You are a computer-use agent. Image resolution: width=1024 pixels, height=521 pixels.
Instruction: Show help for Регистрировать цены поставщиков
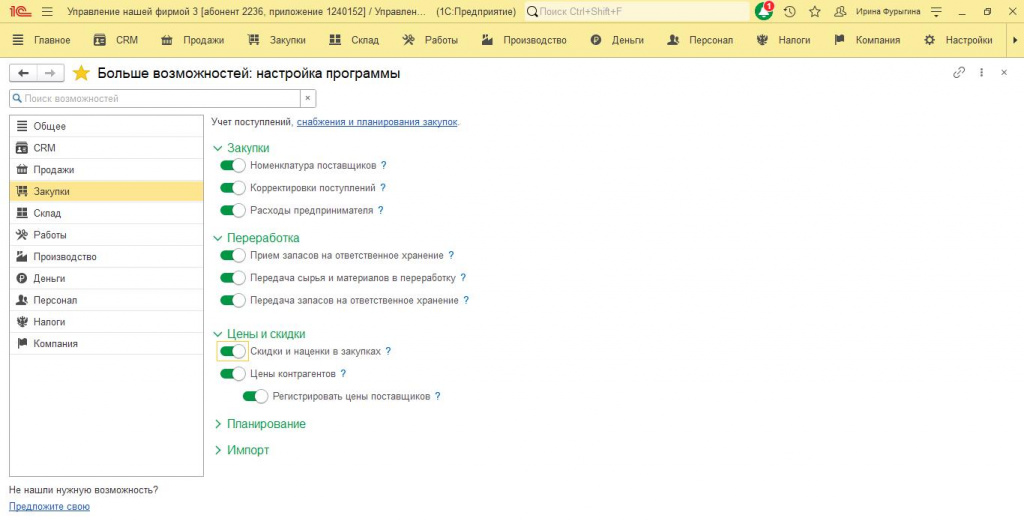click(438, 396)
